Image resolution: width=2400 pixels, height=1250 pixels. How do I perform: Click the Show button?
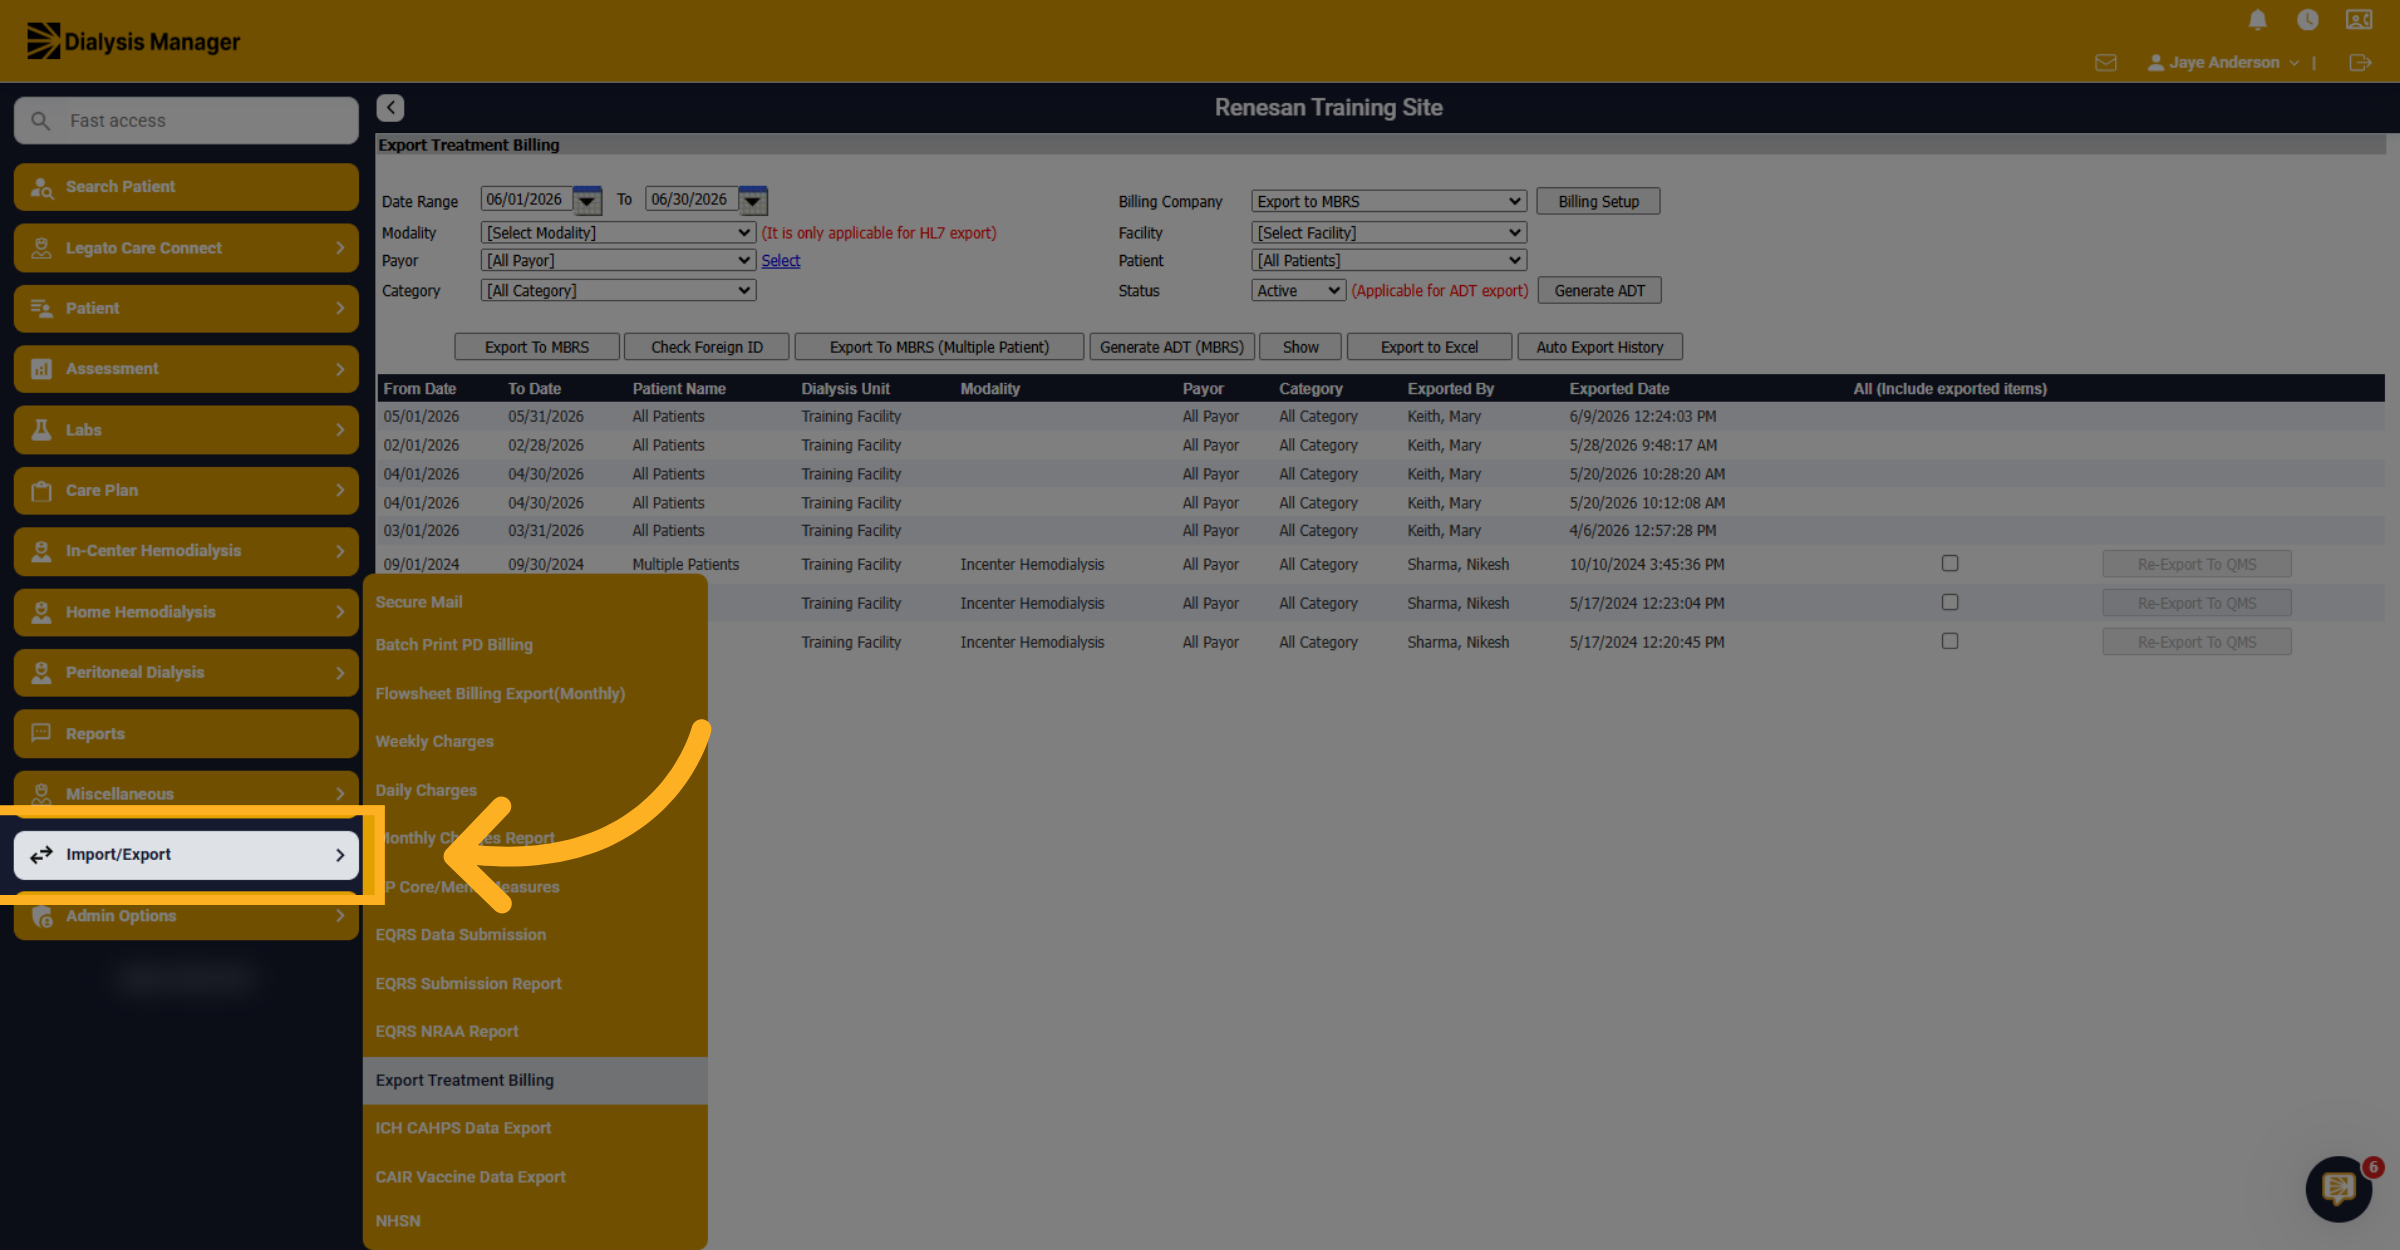pos(1300,347)
